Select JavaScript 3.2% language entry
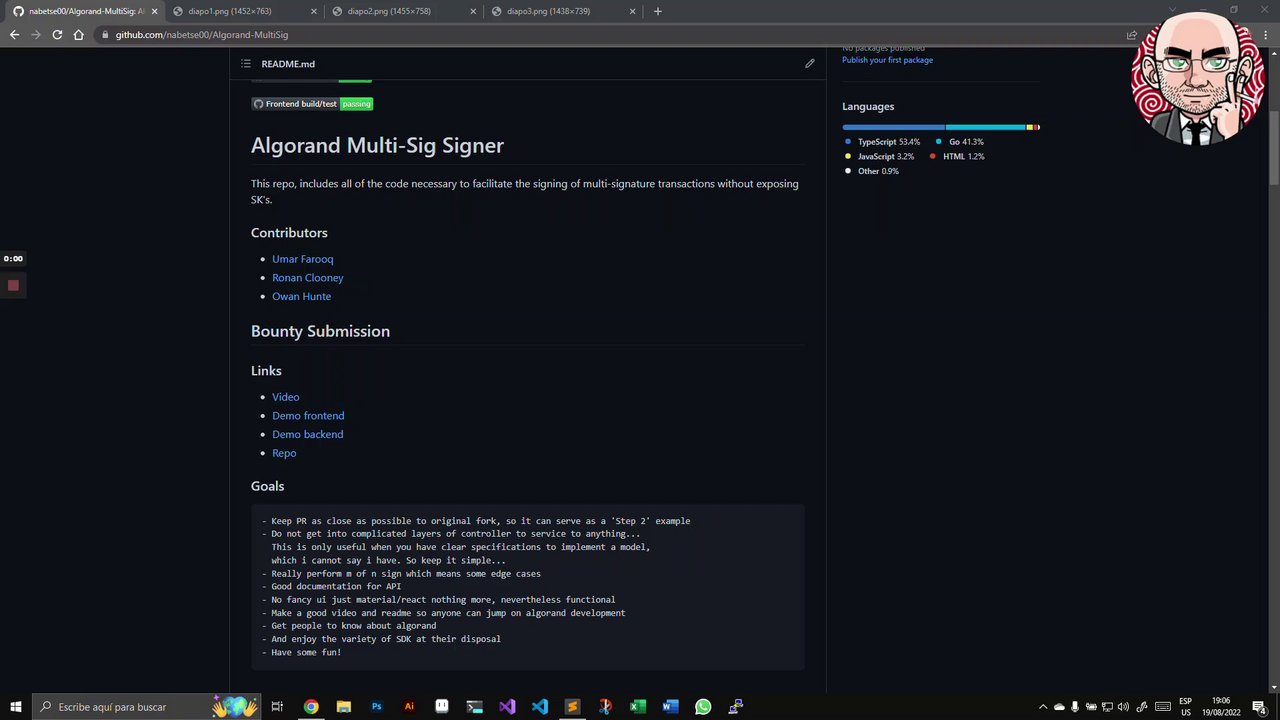 click(879, 157)
